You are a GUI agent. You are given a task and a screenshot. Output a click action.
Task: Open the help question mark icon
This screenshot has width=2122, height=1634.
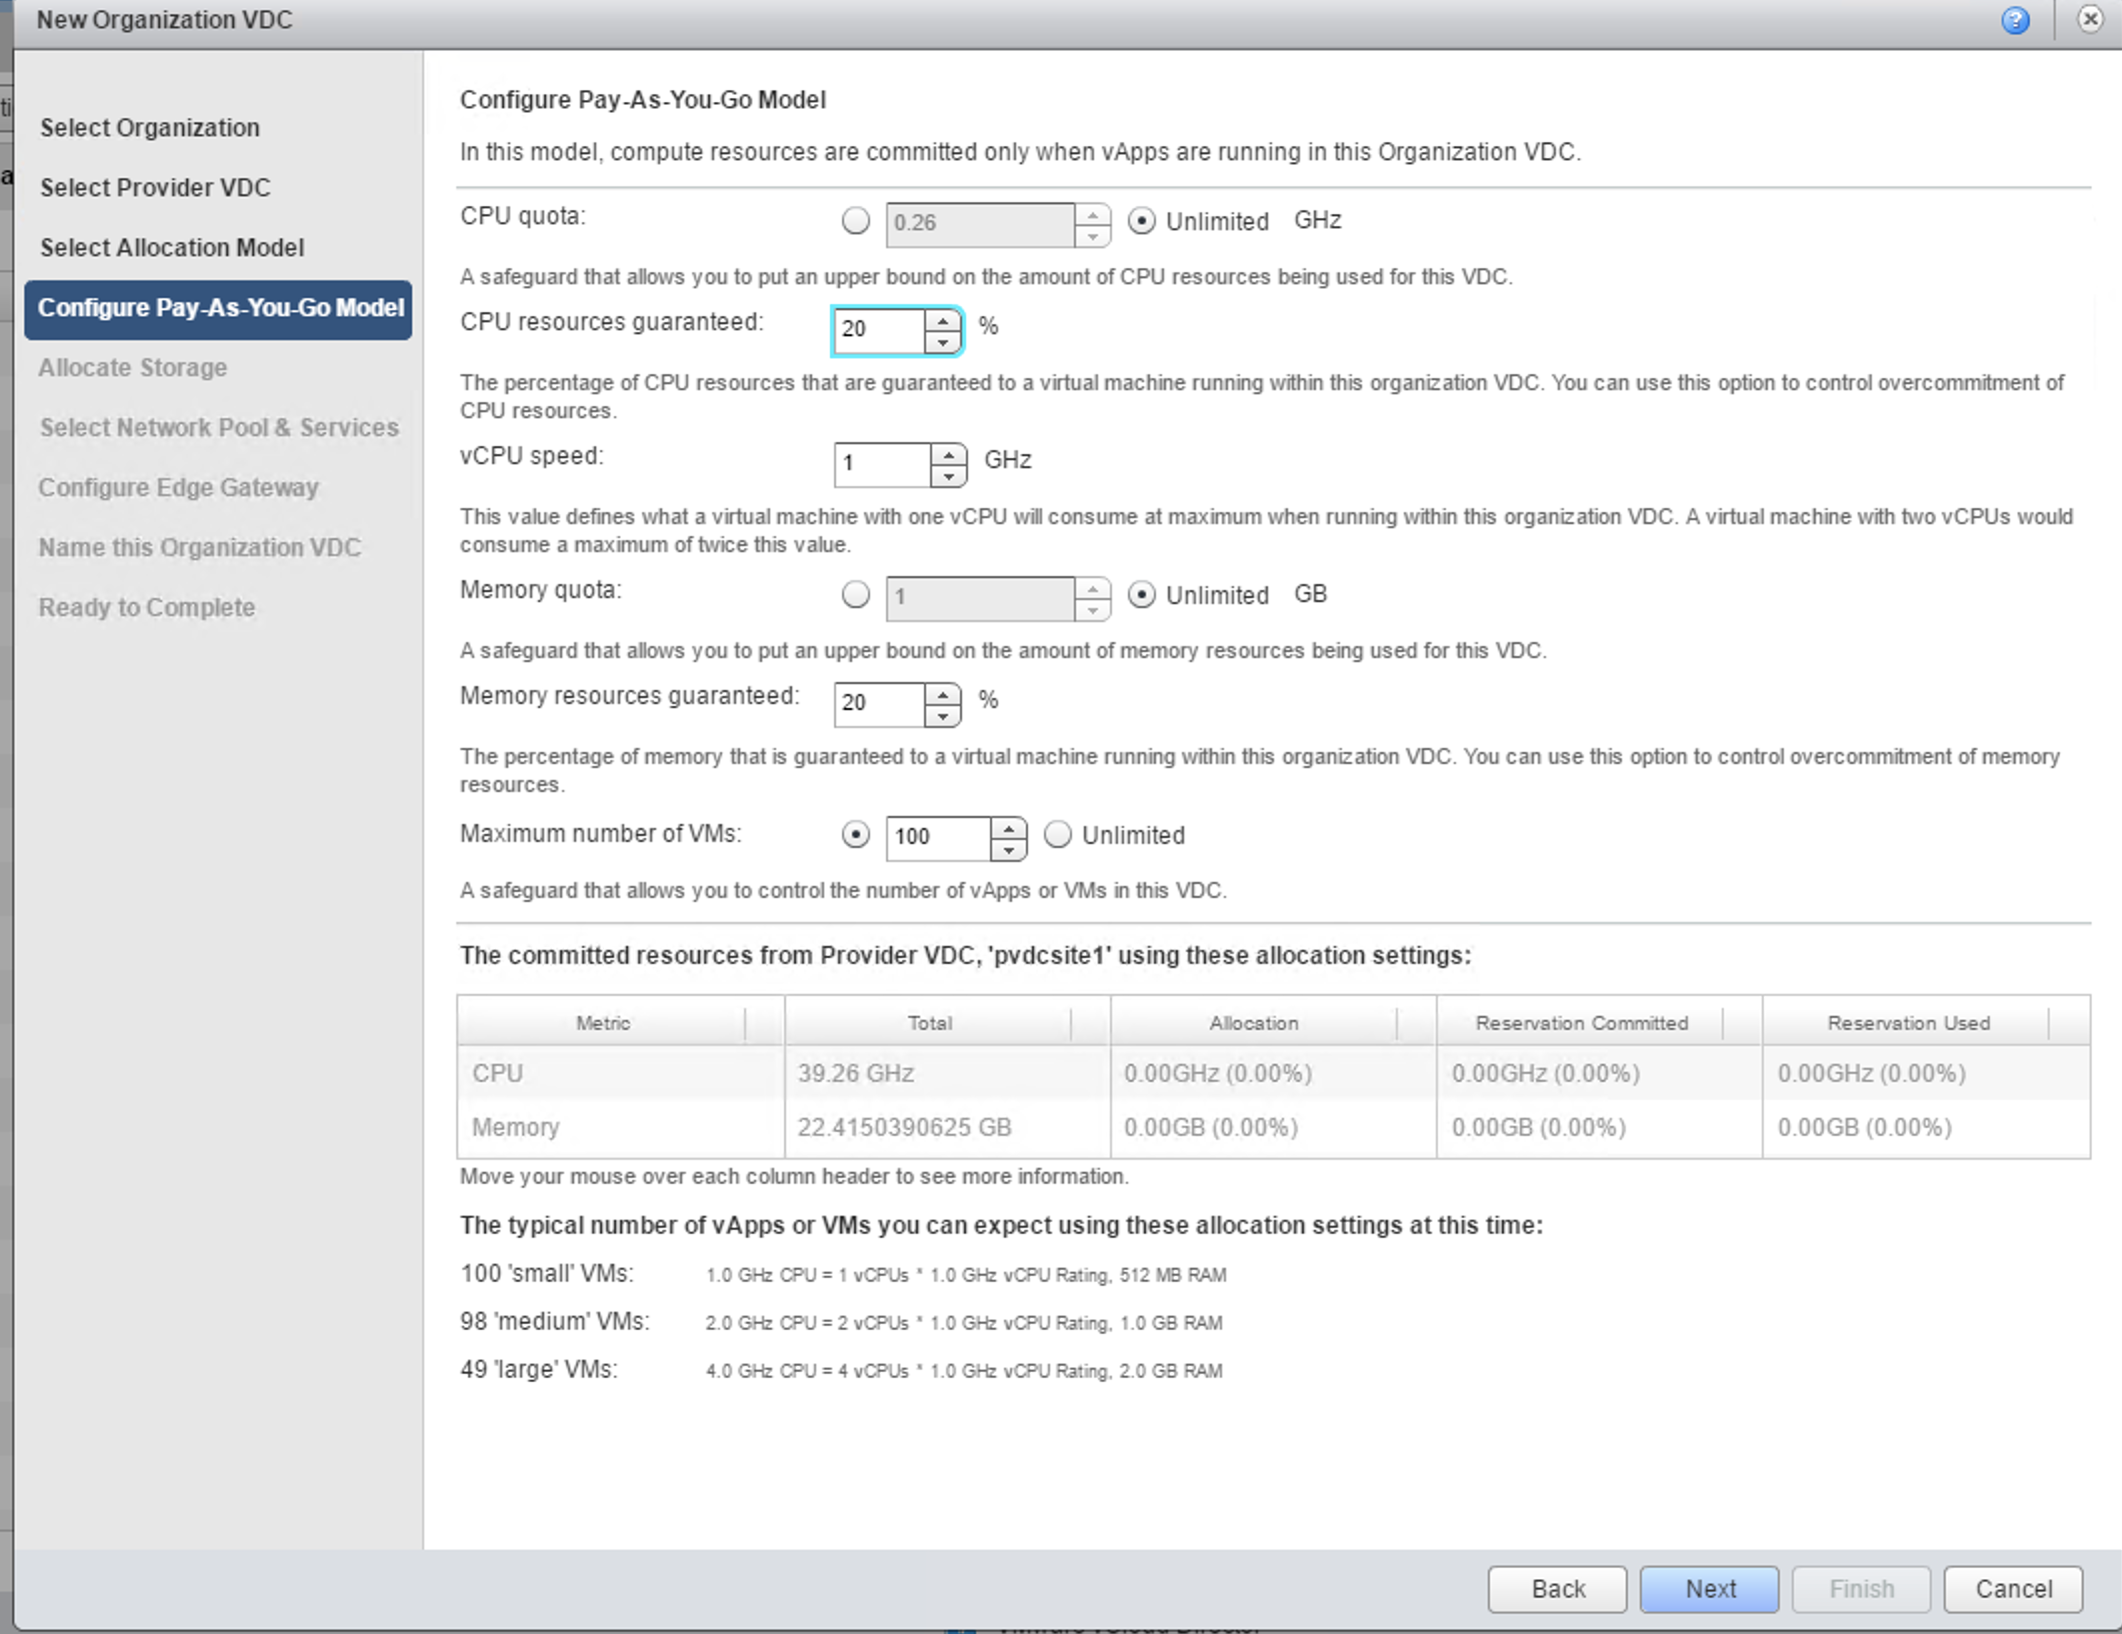click(2014, 20)
